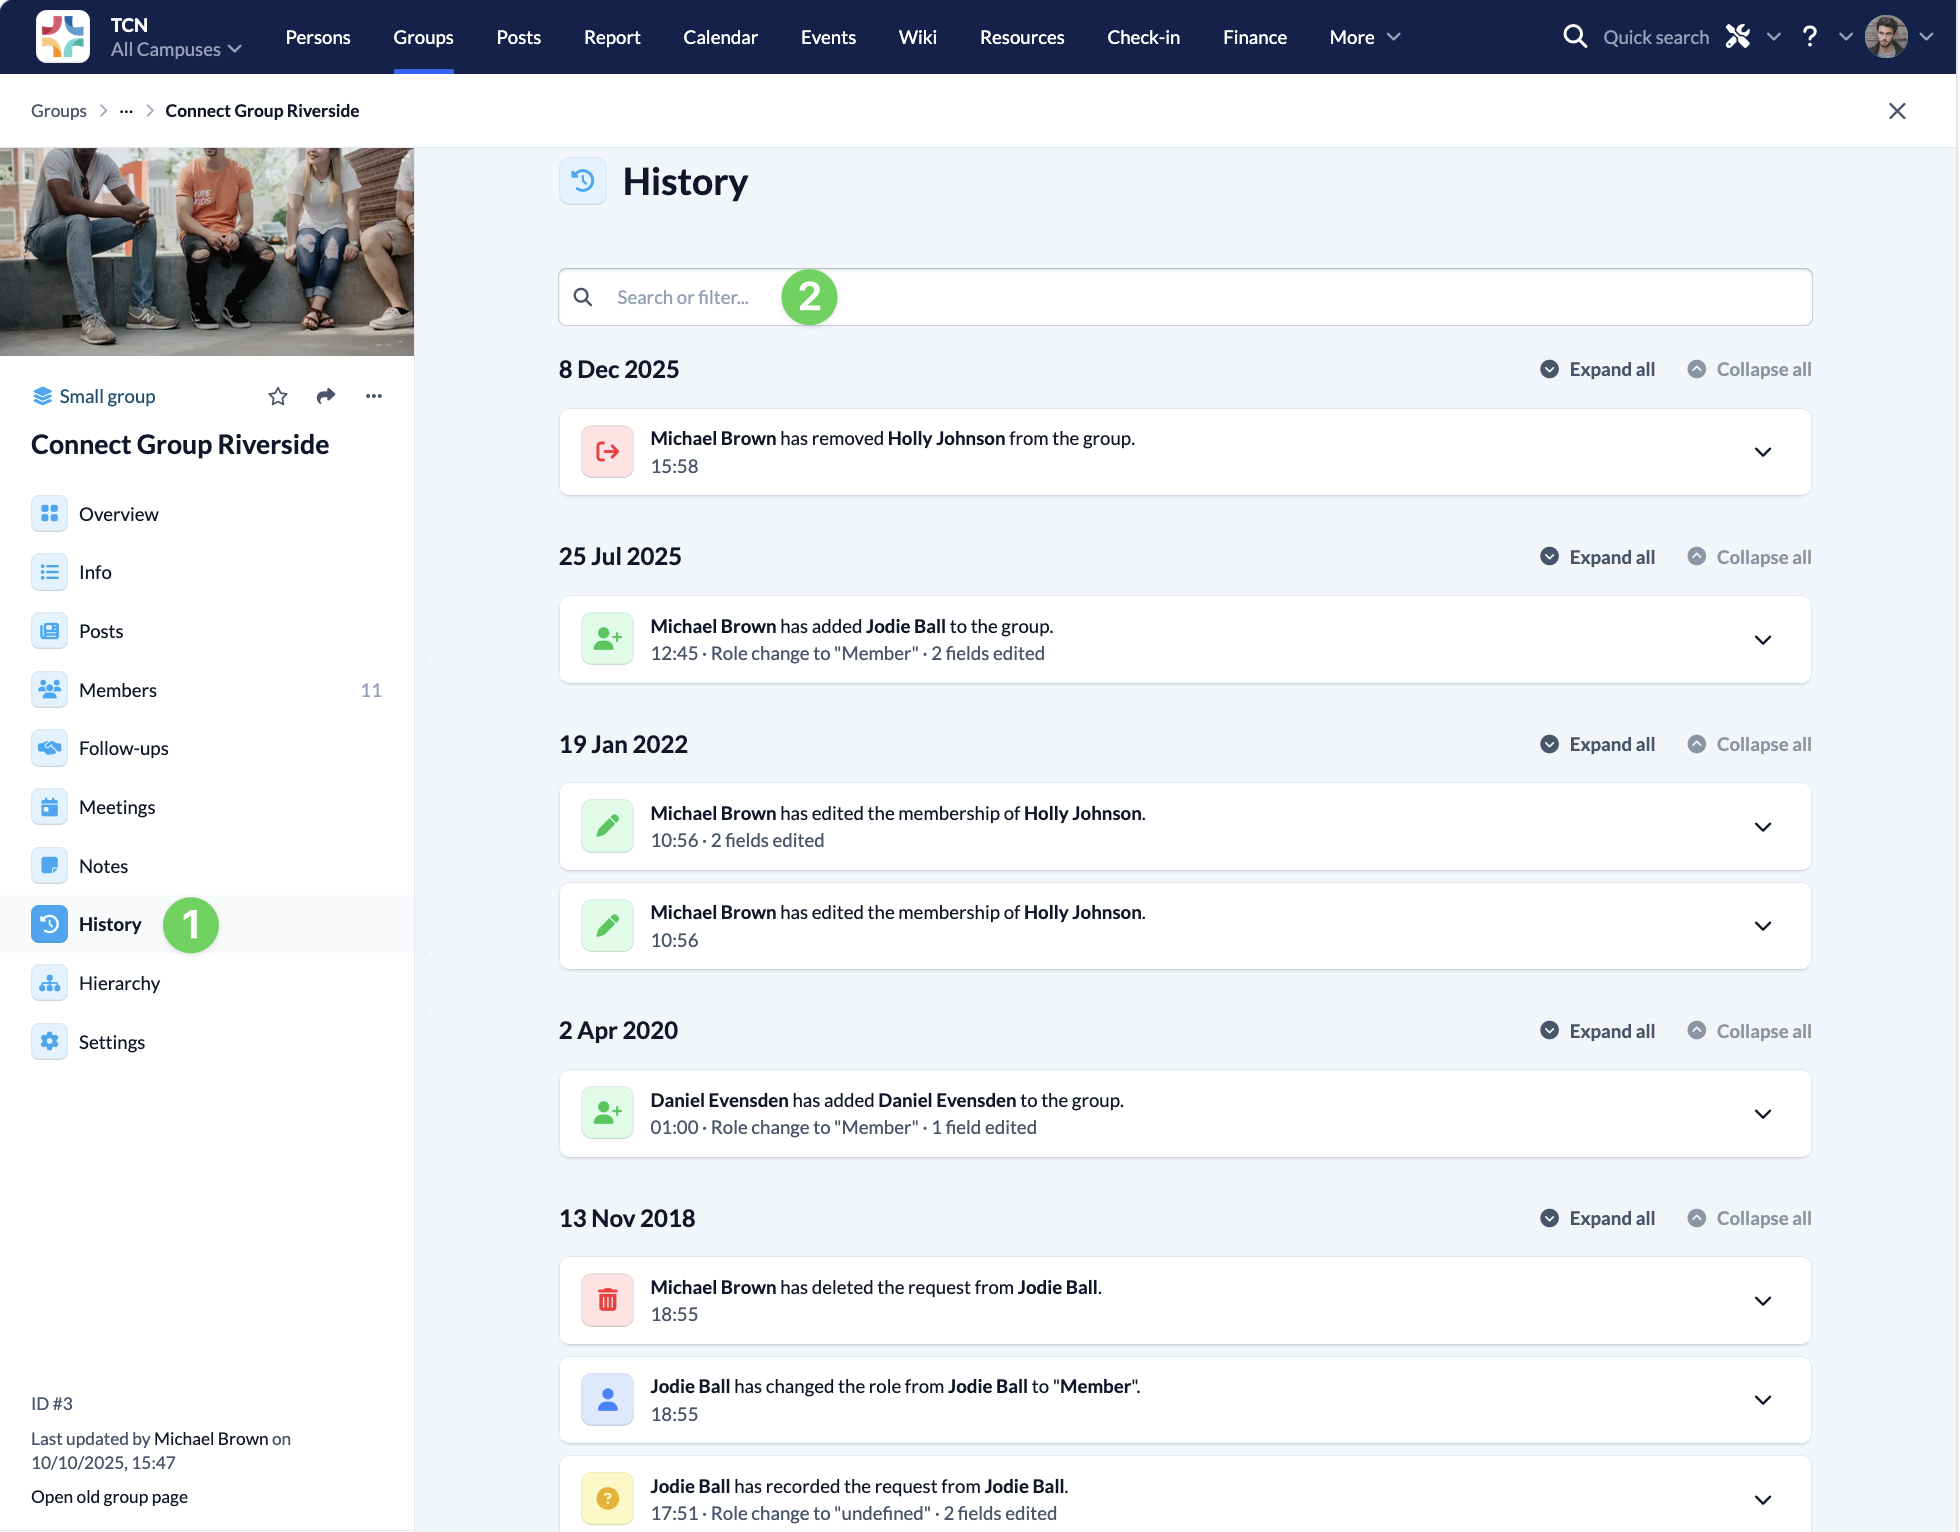Image resolution: width=1960 pixels, height=1532 pixels.
Task: Expand the Daniel Evensden added entry
Action: point(1763,1114)
